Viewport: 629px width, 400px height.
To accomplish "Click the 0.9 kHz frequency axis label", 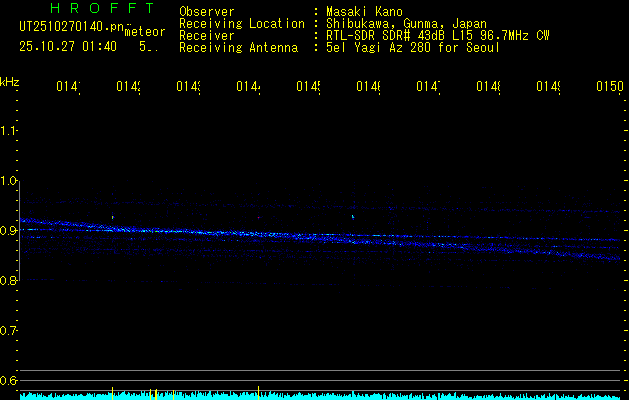I will [x=8, y=230].
